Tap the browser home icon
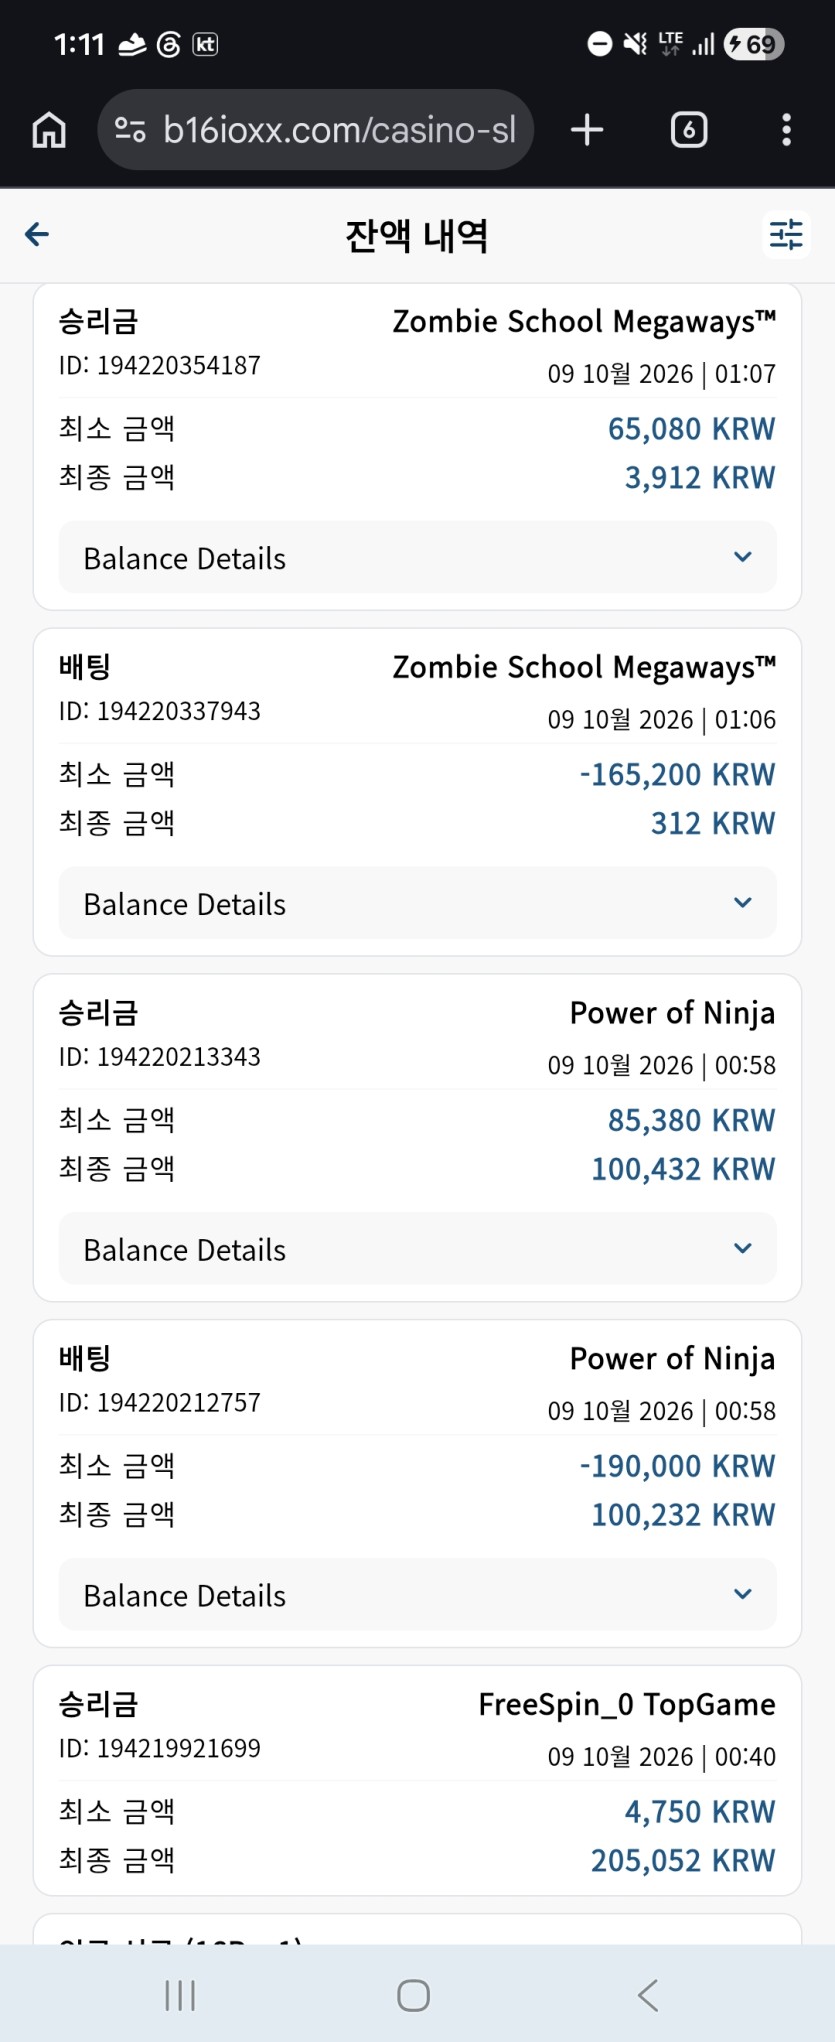The width and height of the screenshot is (835, 2042). 49,130
